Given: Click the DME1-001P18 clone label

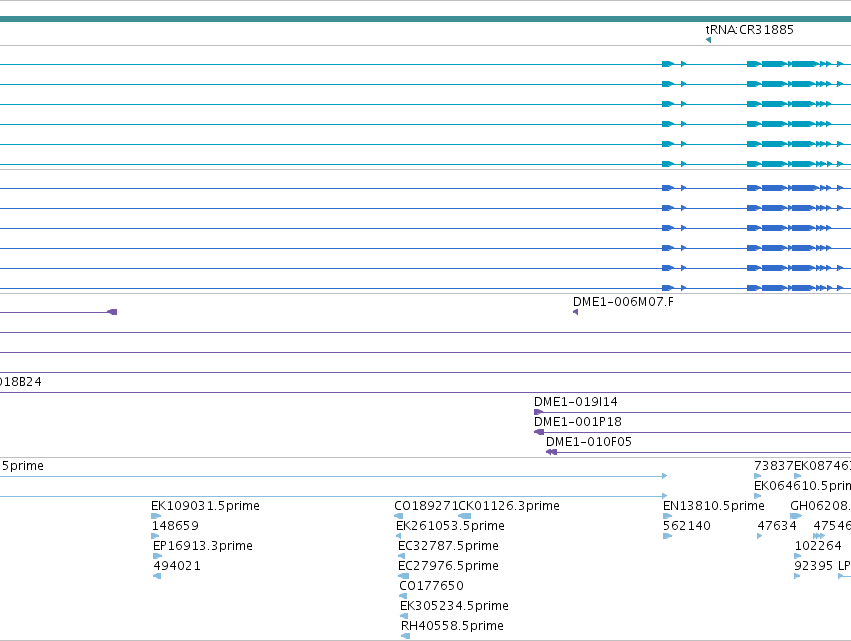Looking at the screenshot, I should 578,422.
